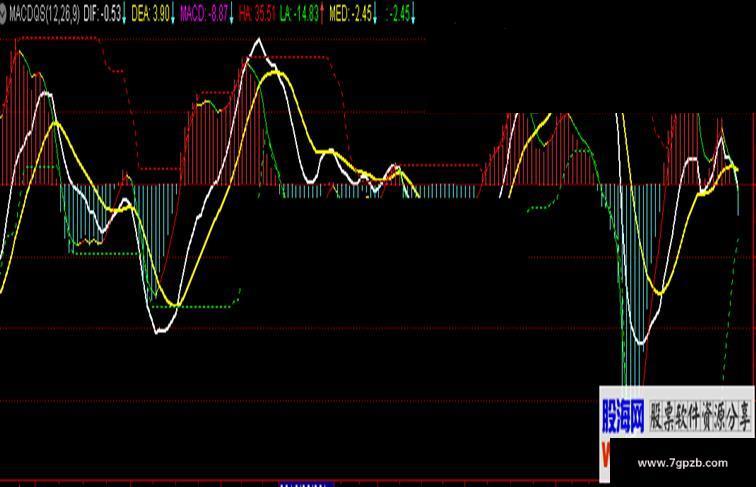Open the www.7gpzb.com link
This screenshot has height=487, width=756.
click(x=682, y=463)
